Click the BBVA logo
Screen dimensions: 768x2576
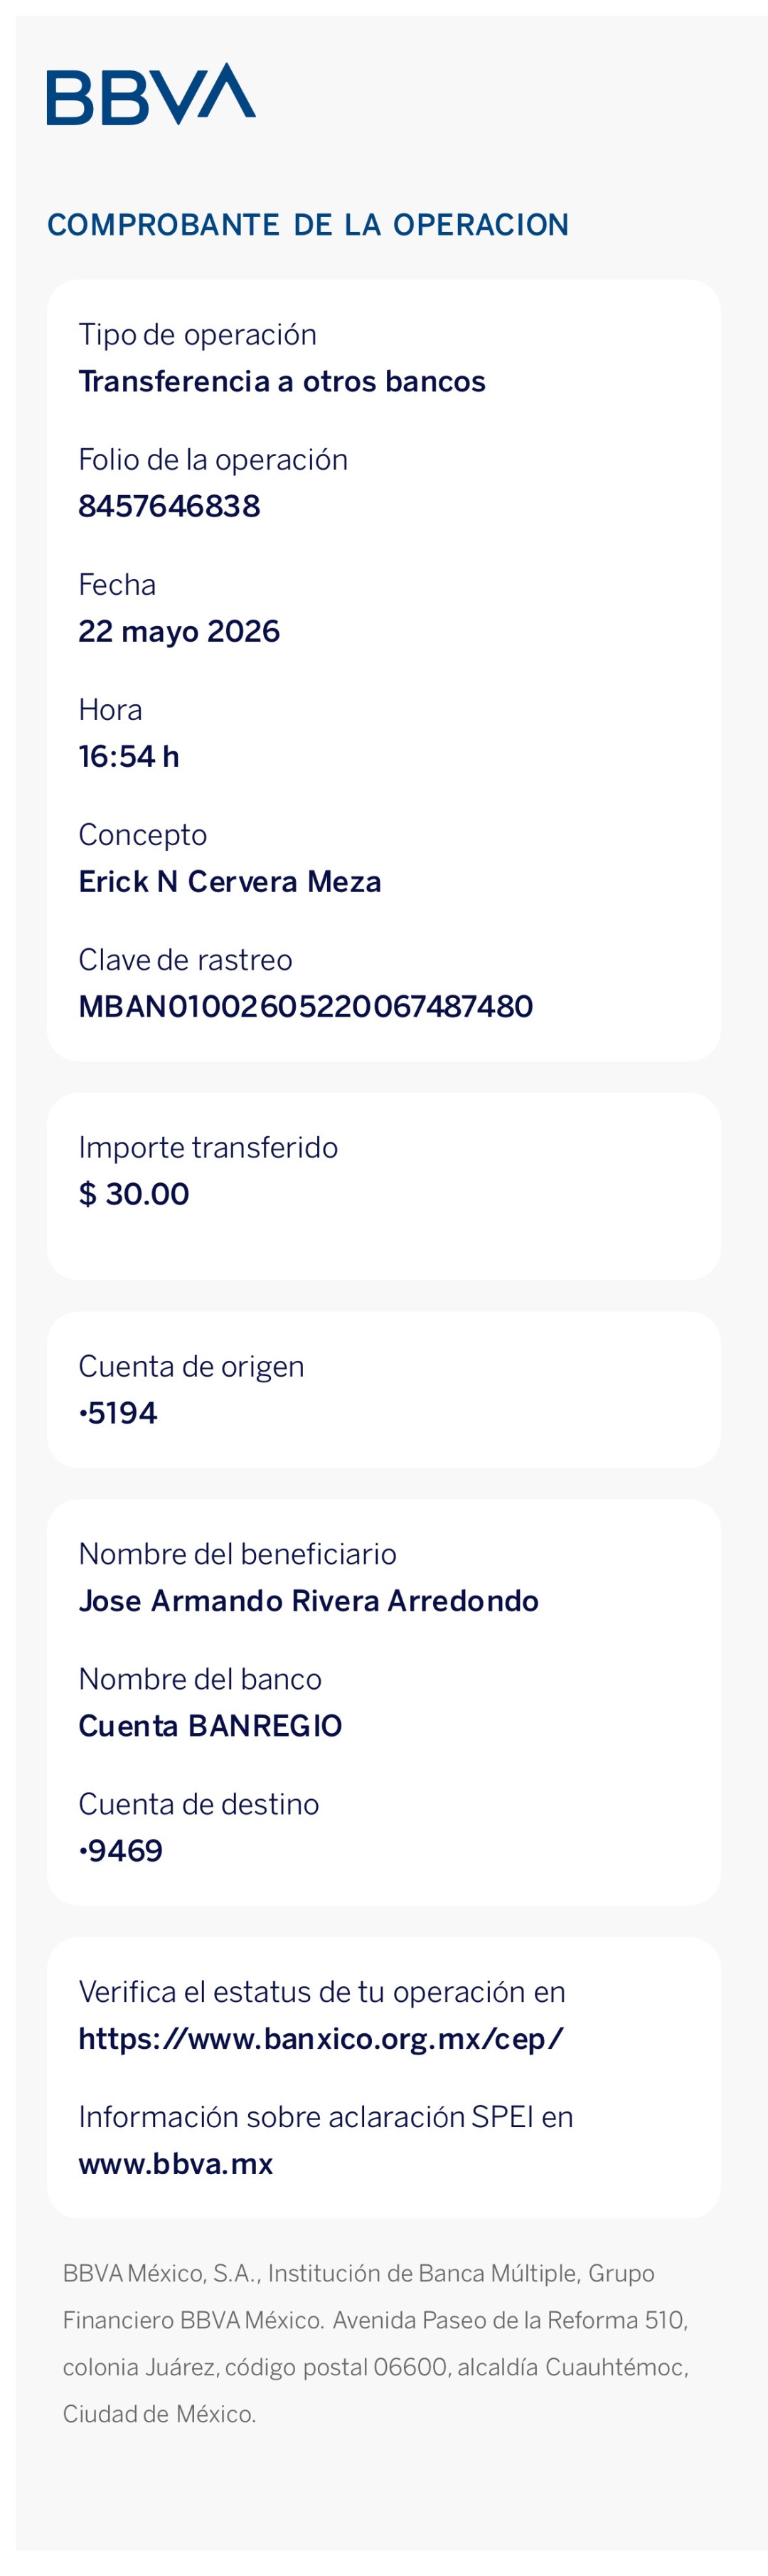click(151, 94)
